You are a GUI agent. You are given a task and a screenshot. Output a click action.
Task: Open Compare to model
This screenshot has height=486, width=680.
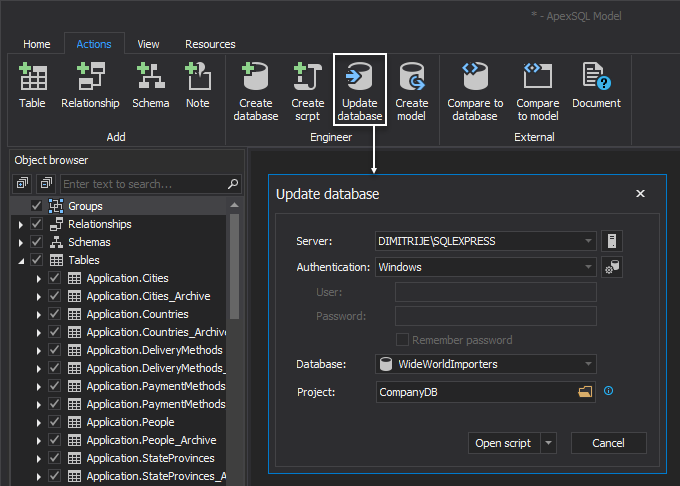coord(538,91)
